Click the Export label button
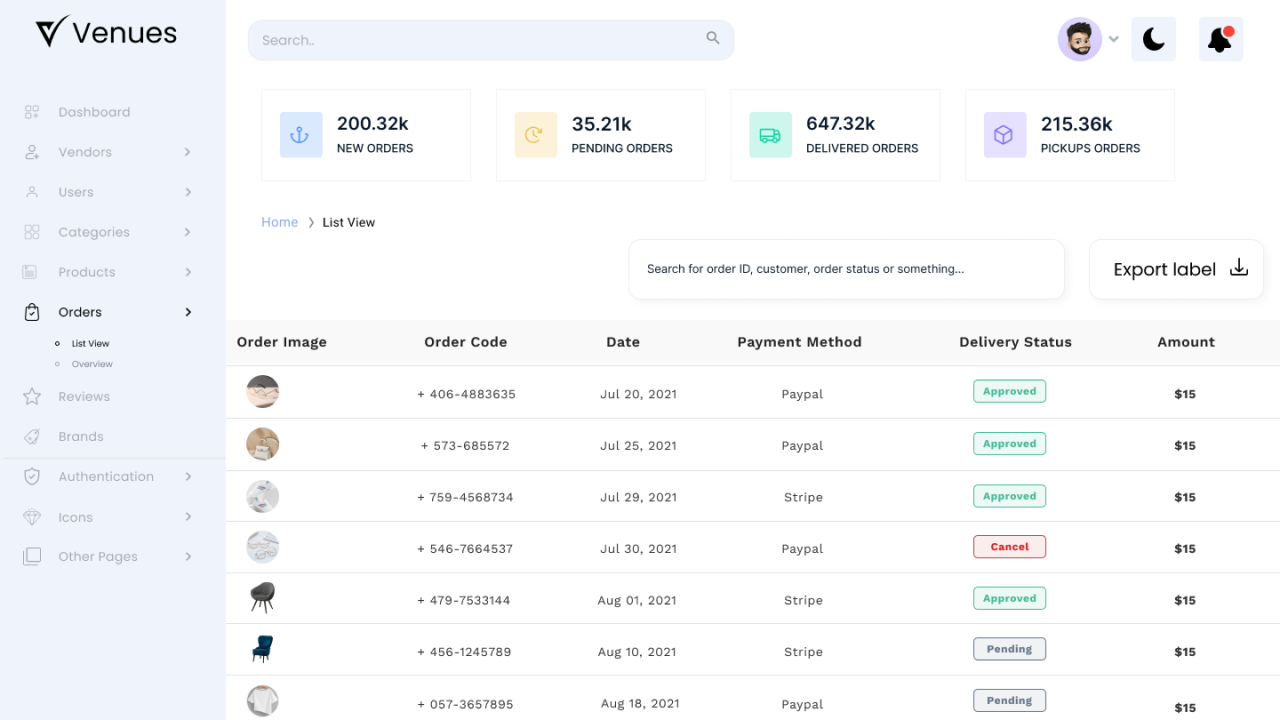This screenshot has height=720, width=1280. (x=1176, y=269)
